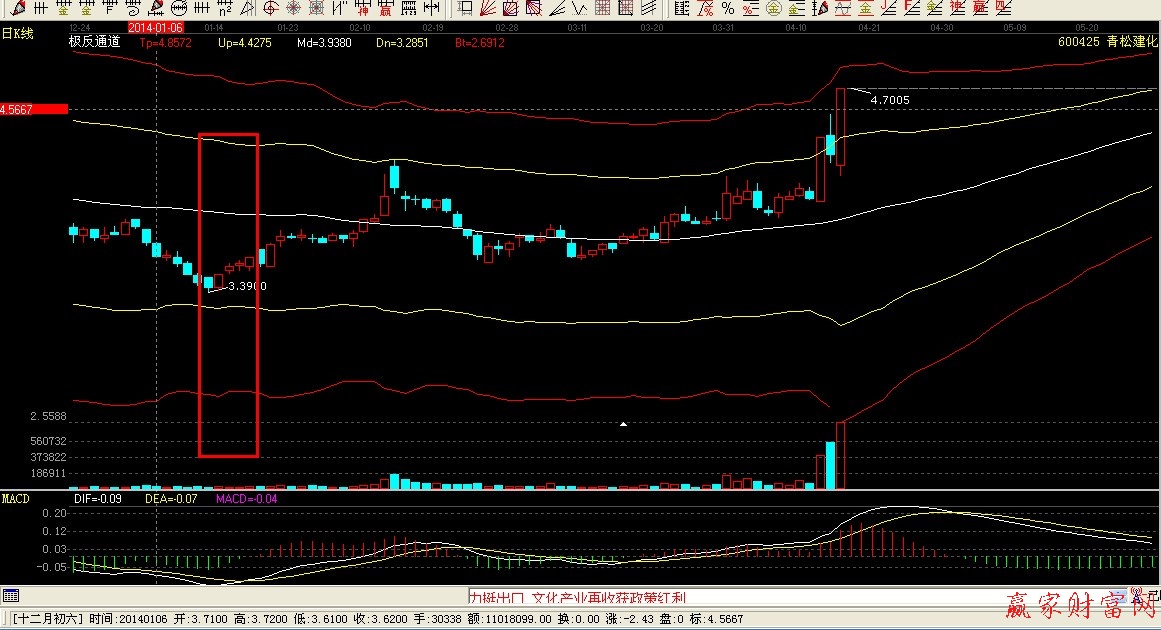Viewport: 1161px width, 630px height.
Task: Open the small grid icon at bottom-left
Action: [x=10, y=596]
